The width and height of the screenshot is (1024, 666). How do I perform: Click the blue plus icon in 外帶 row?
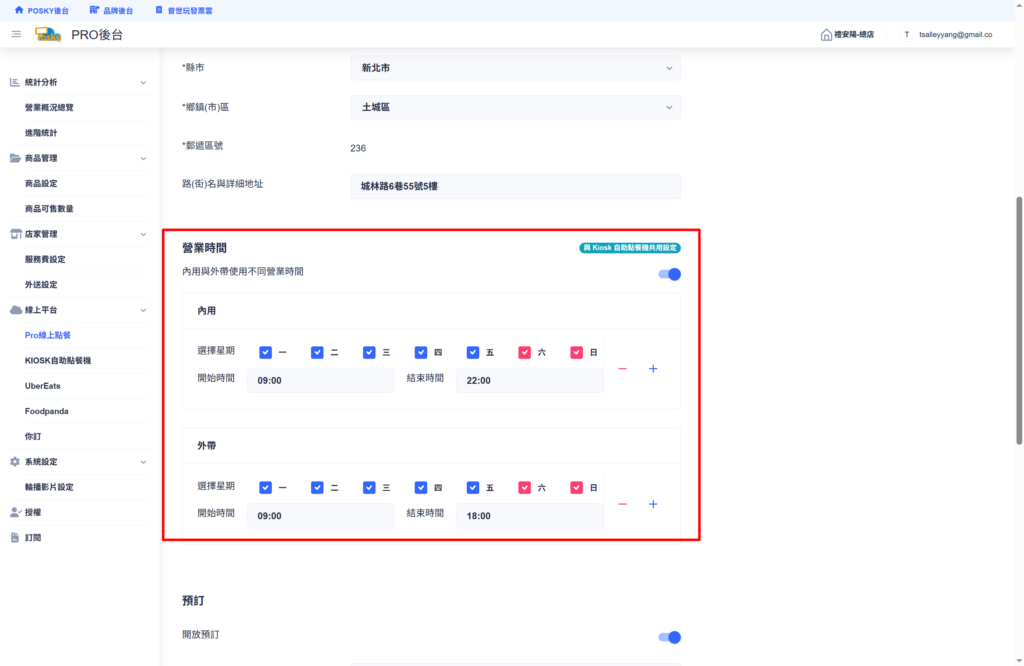(x=653, y=504)
